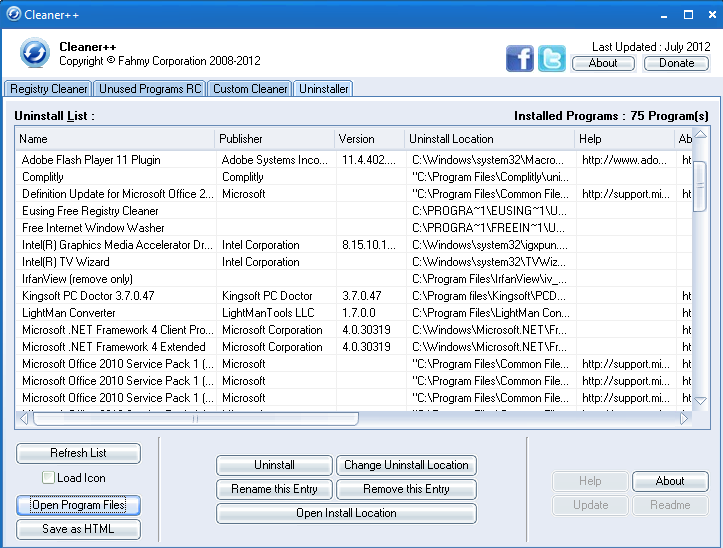The height and width of the screenshot is (548, 723).
Task: Click Rename this Entry button
Action: click(274, 489)
